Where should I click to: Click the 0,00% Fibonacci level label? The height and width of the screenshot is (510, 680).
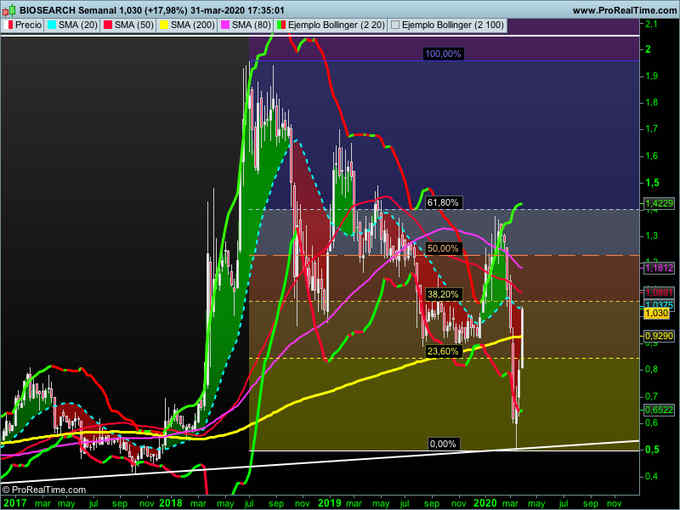click(x=443, y=444)
